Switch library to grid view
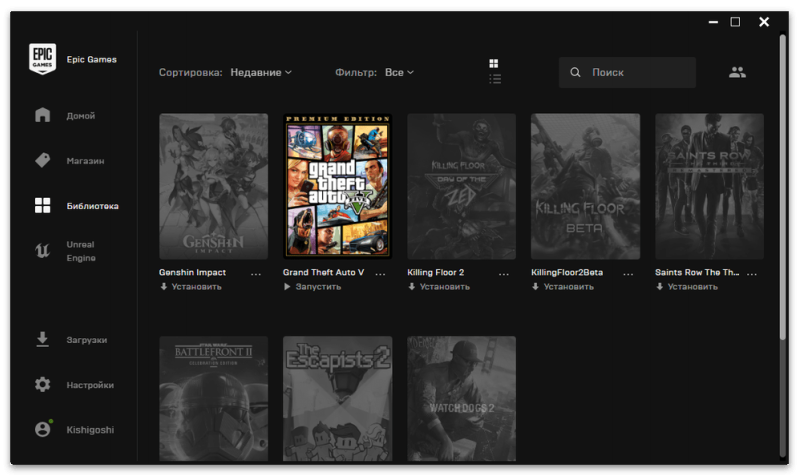Viewport: 800px width, 476px height. point(493,63)
